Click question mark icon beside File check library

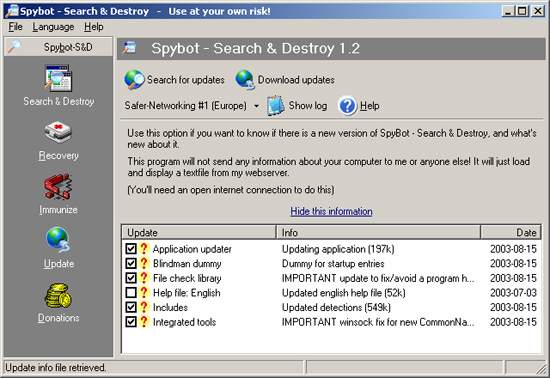tap(143, 278)
